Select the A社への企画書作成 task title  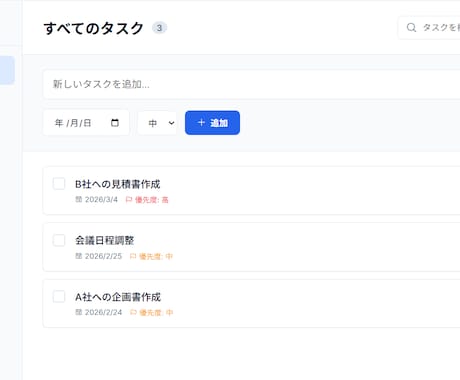pyautogui.click(x=118, y=297)
